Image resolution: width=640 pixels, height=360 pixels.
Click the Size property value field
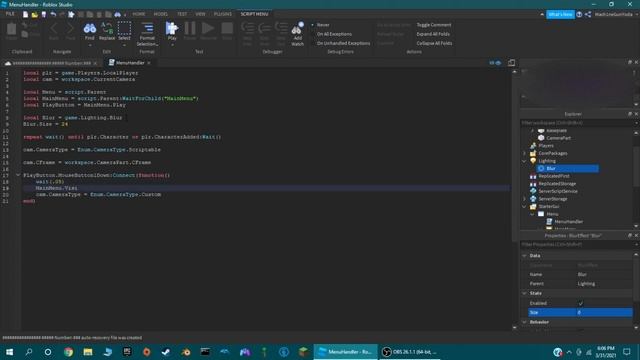[604, 313]
